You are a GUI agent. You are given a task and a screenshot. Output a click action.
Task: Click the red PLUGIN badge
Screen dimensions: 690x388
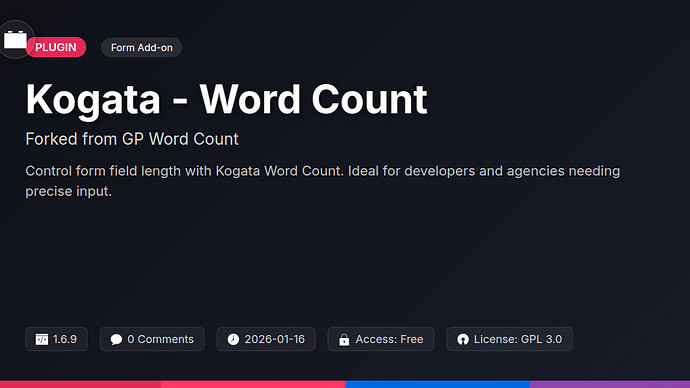tap(56, 47)
